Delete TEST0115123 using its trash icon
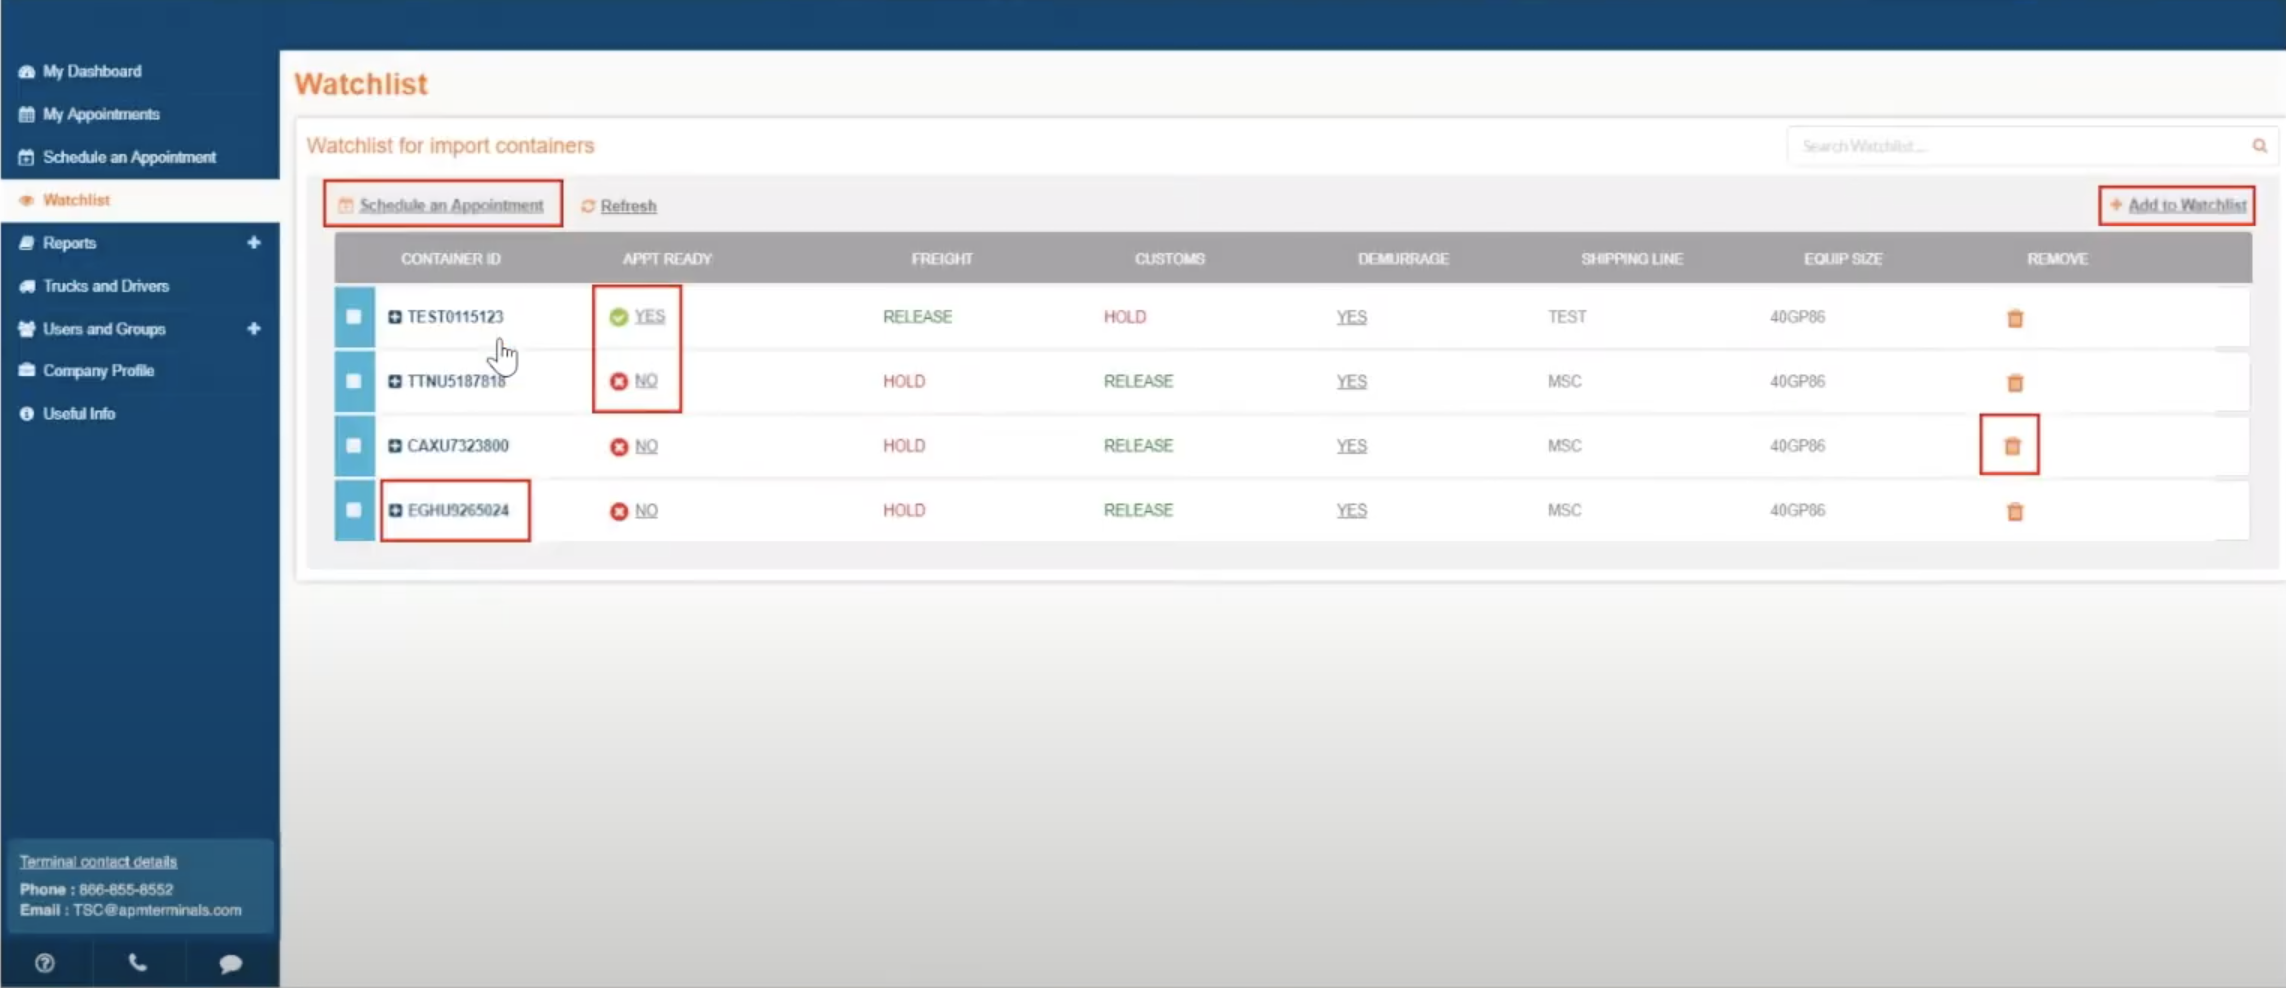The height and width of the screenshot is (988, 2286). click(2014, 318)
